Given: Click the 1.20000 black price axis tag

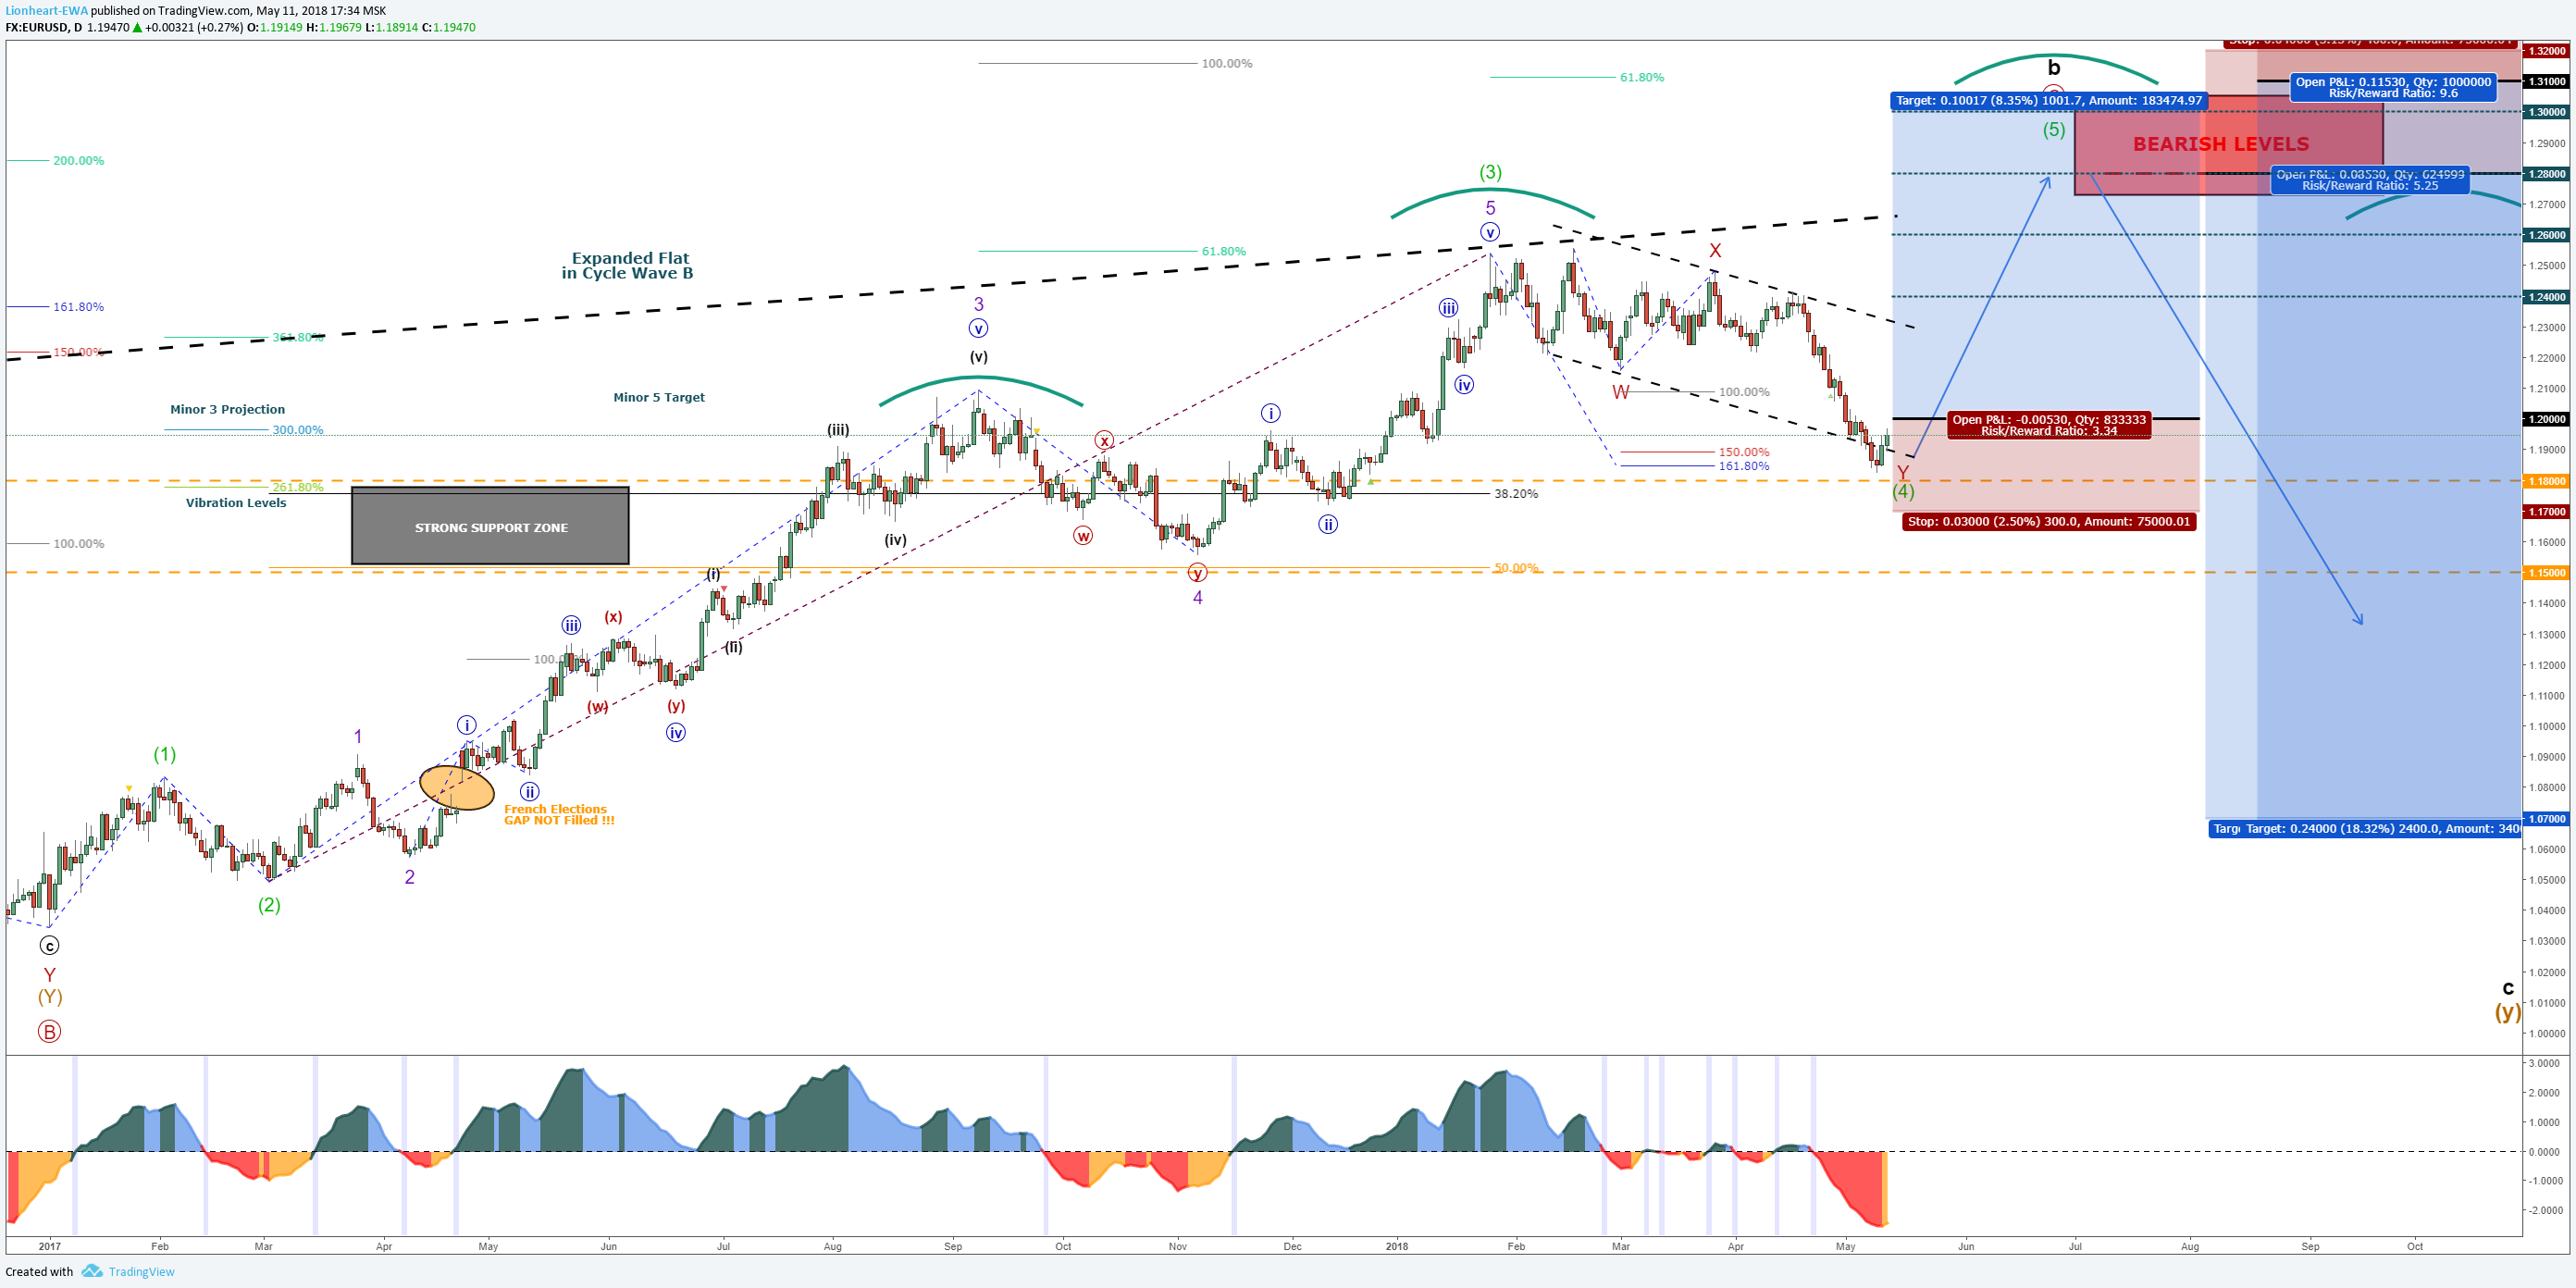Looking at the screenshot, I should click(x=2546, y=419).
